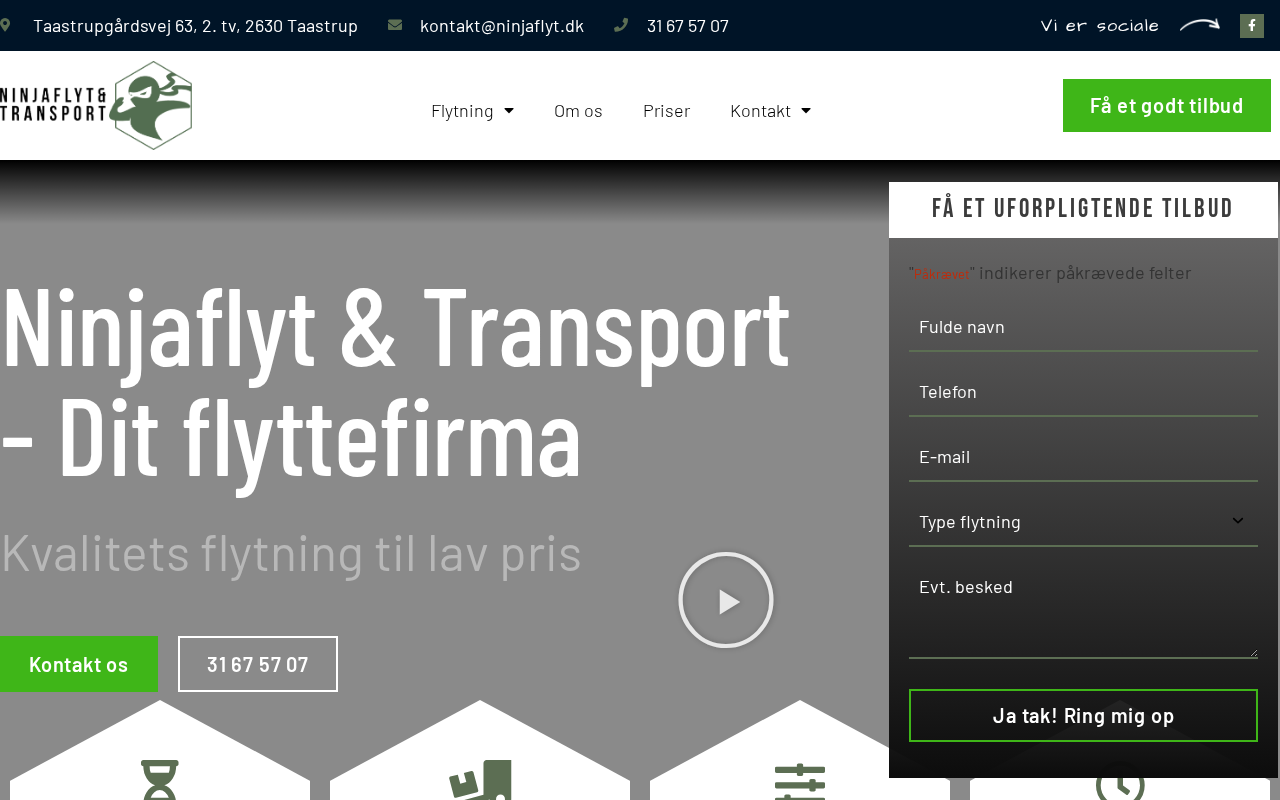
Task: Click the Taastrupgårdsvej address text
Action: click(195, 26)
